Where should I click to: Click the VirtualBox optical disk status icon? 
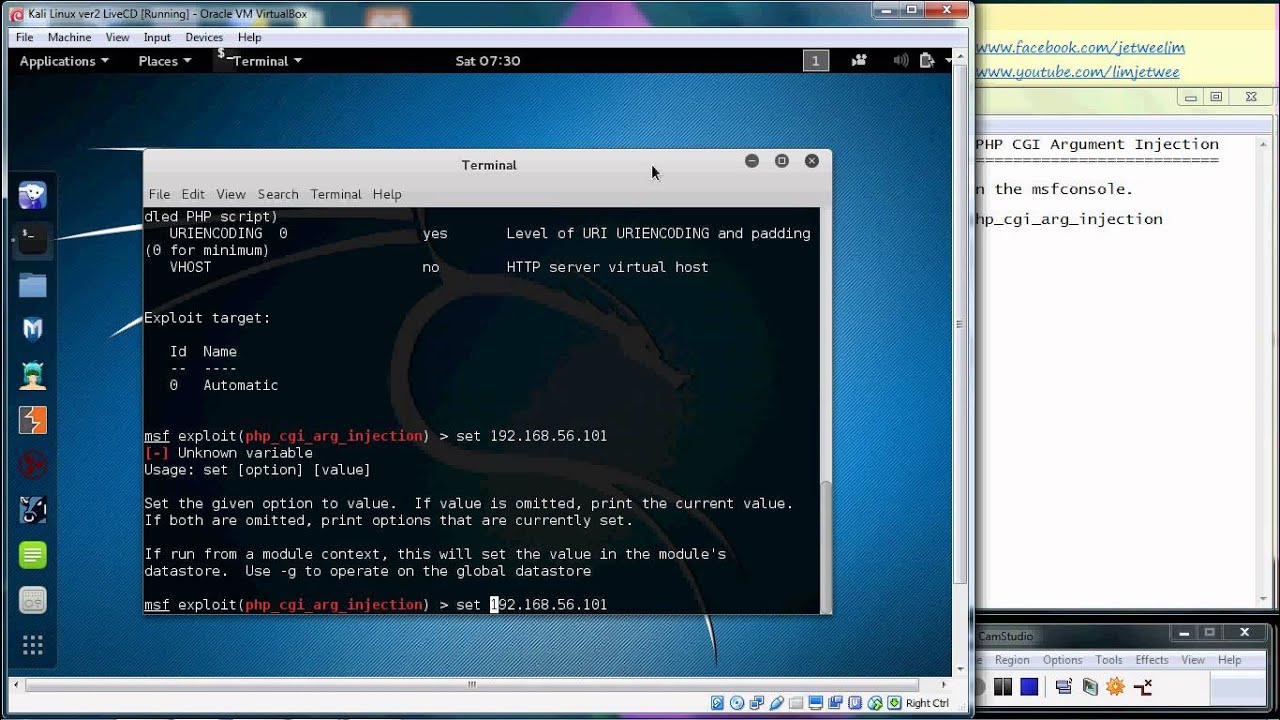tap(737, 703)
